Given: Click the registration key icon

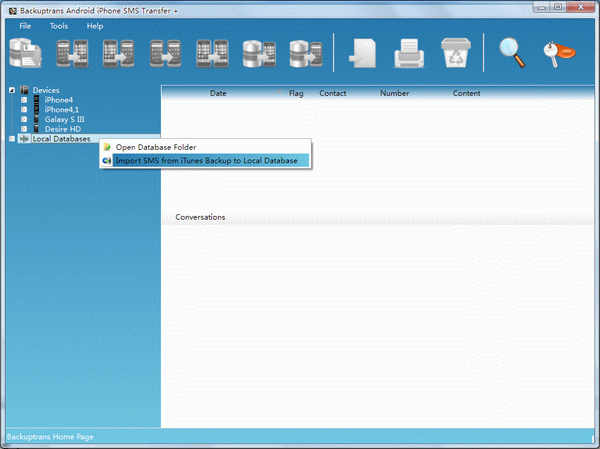Looking at the screenshot, I should coord(559,54).
